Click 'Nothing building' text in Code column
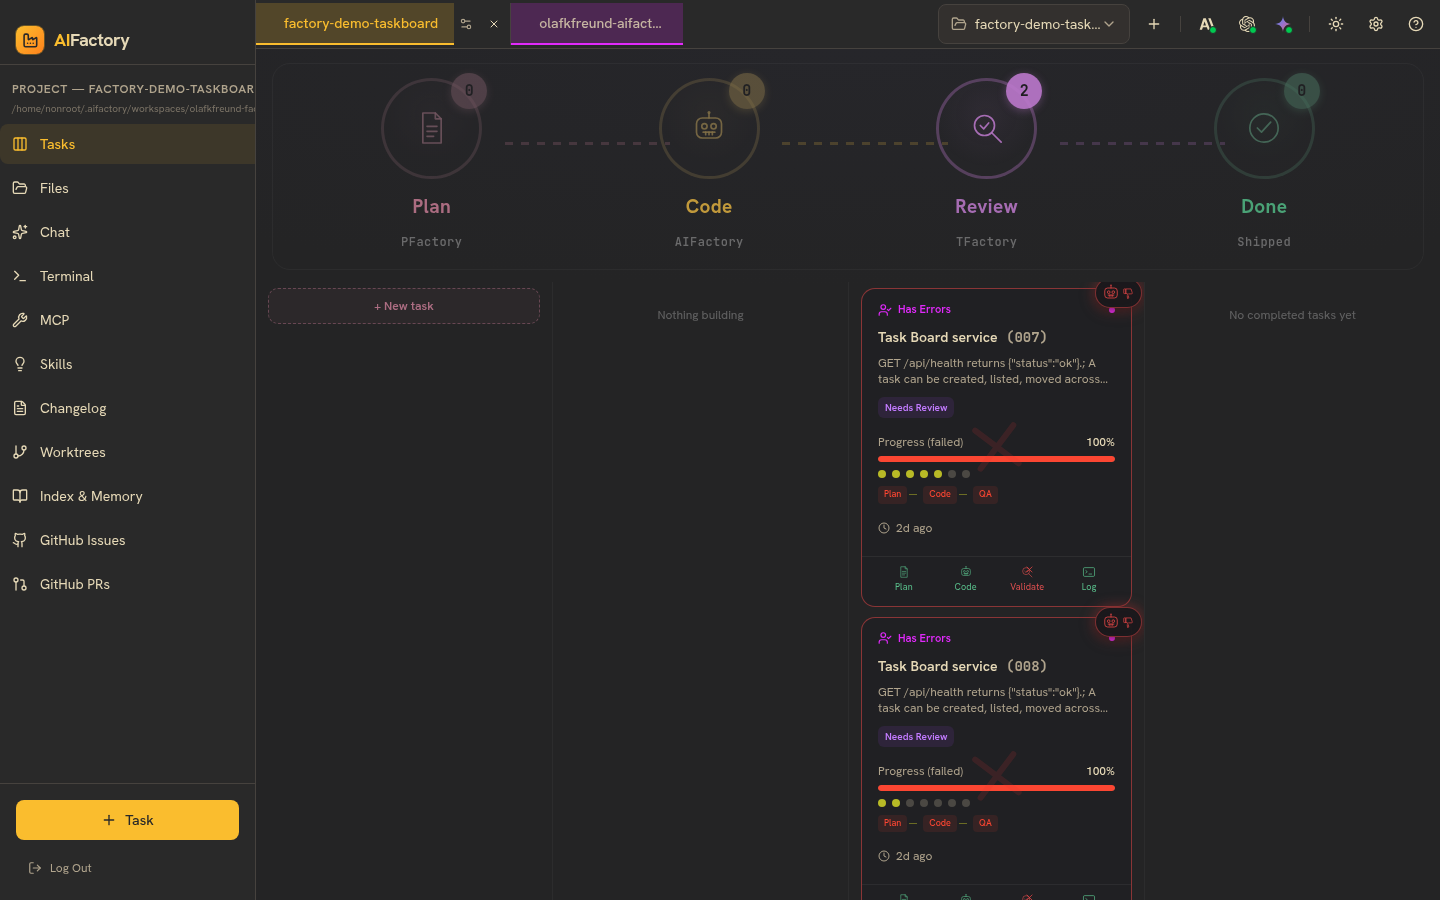Screen dimensions: 1440x900 click(700, 315)
